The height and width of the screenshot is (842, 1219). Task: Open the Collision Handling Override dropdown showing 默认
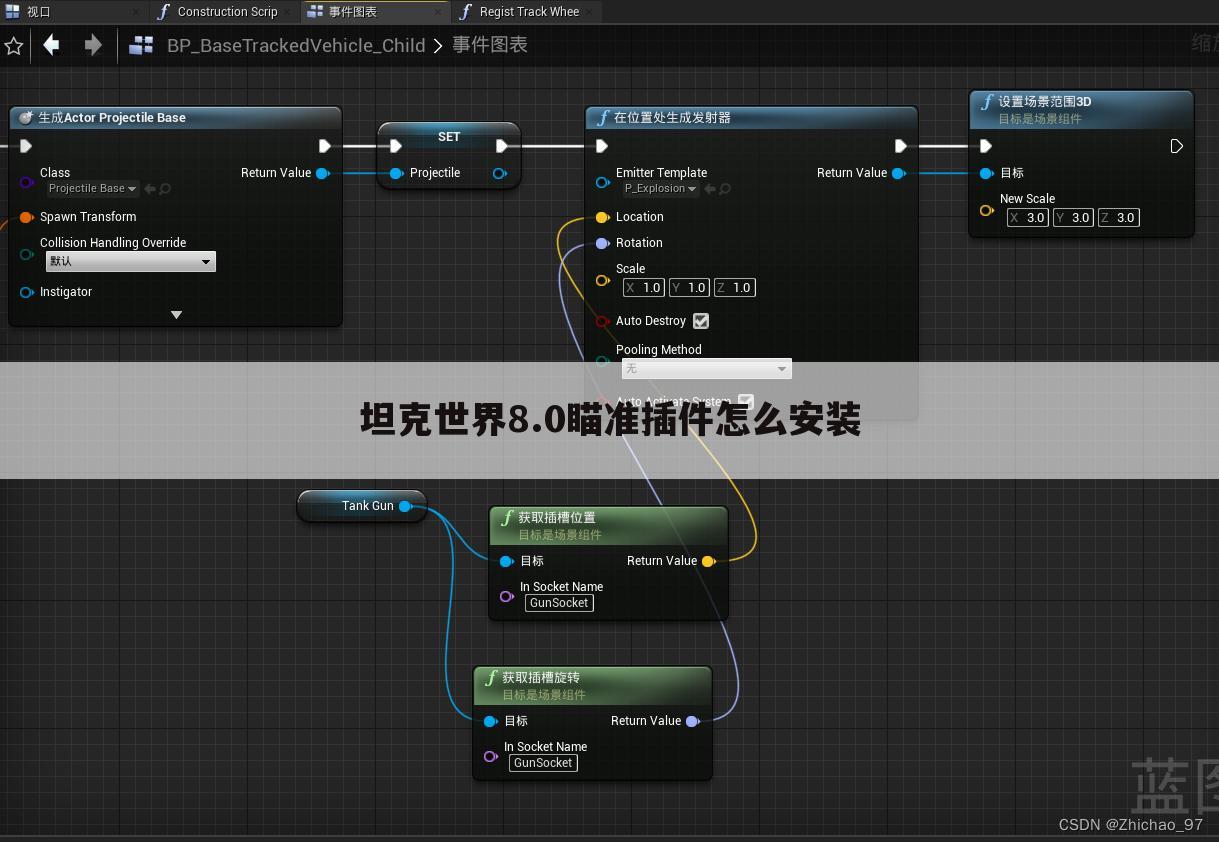131,262
